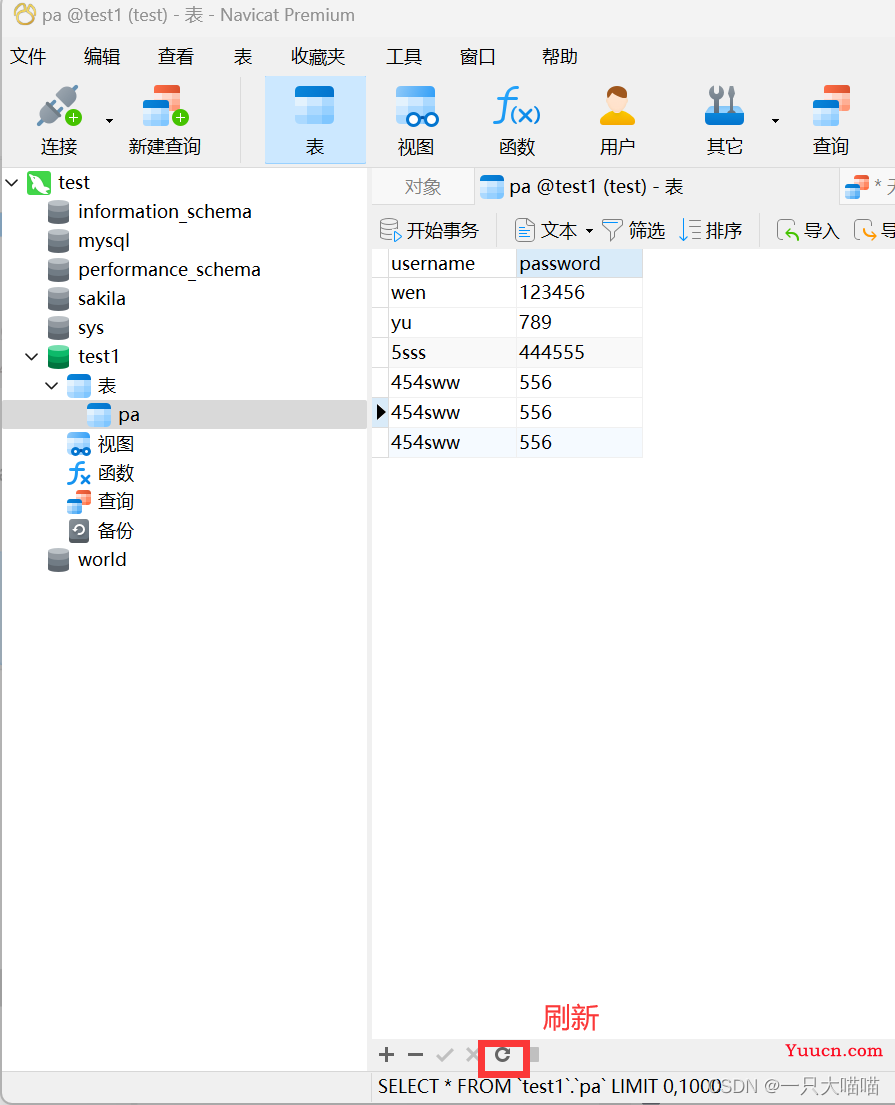Open the 表 menu in menu bar
This screenshot has width=895, height=1105.
coord(243,56)
